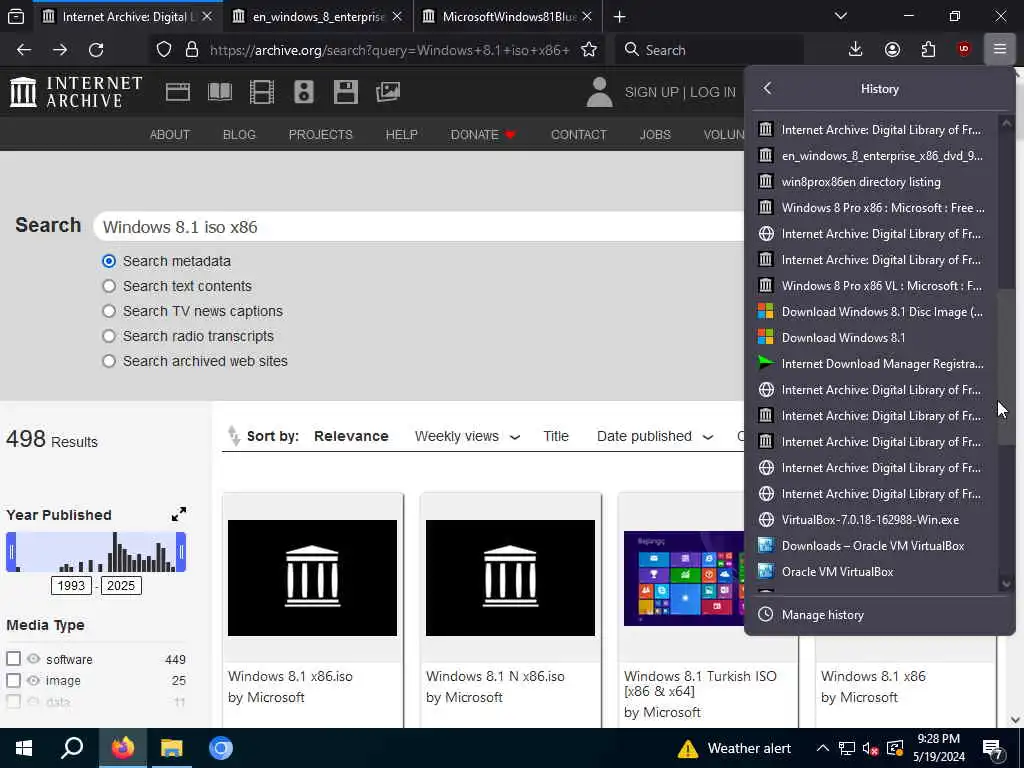Open the Web (Wayback) media icon
1024x768 pixels.
tap(178, 92)
